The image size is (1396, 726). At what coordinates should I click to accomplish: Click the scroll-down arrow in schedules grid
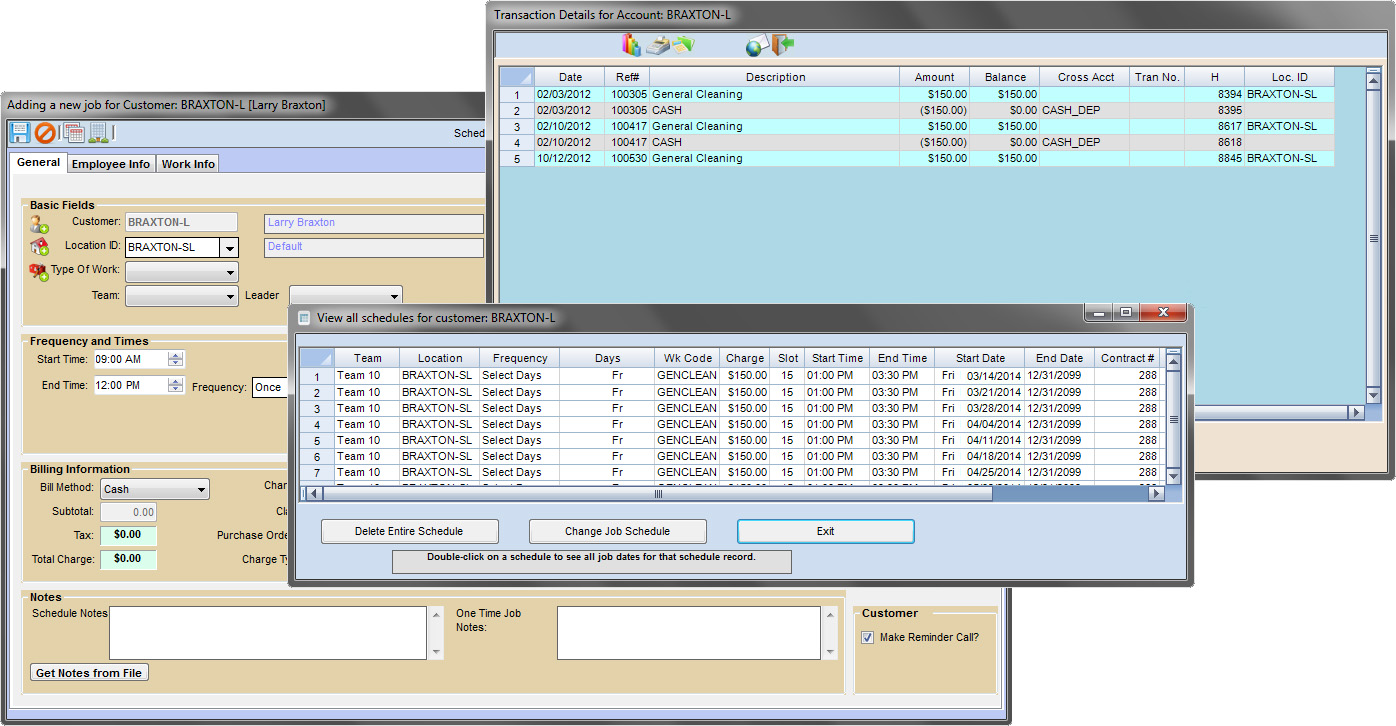coord(1174,476)
